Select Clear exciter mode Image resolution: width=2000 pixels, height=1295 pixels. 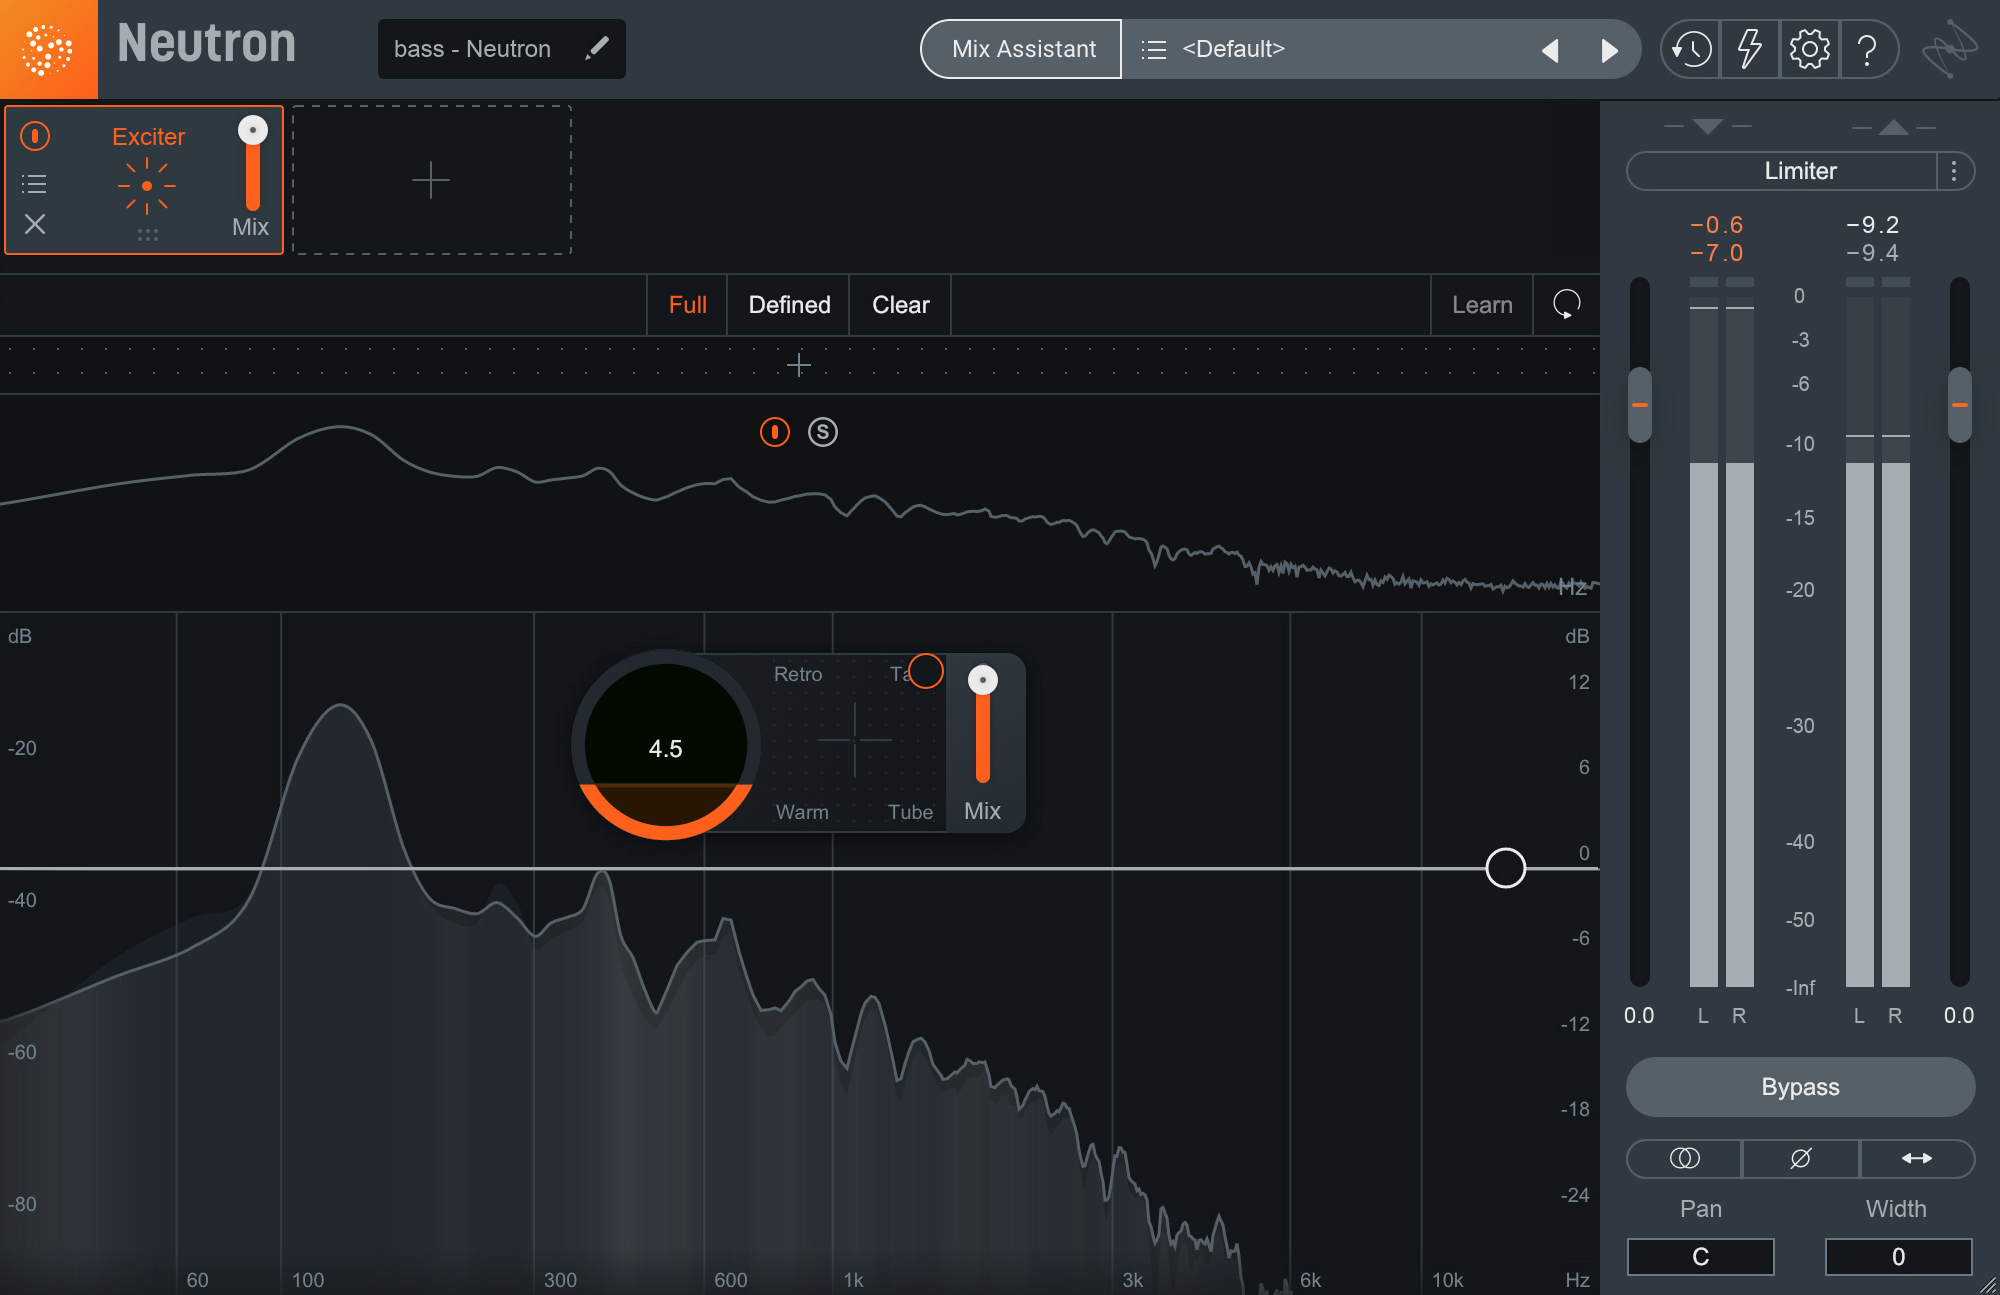(x=900, y=305)
